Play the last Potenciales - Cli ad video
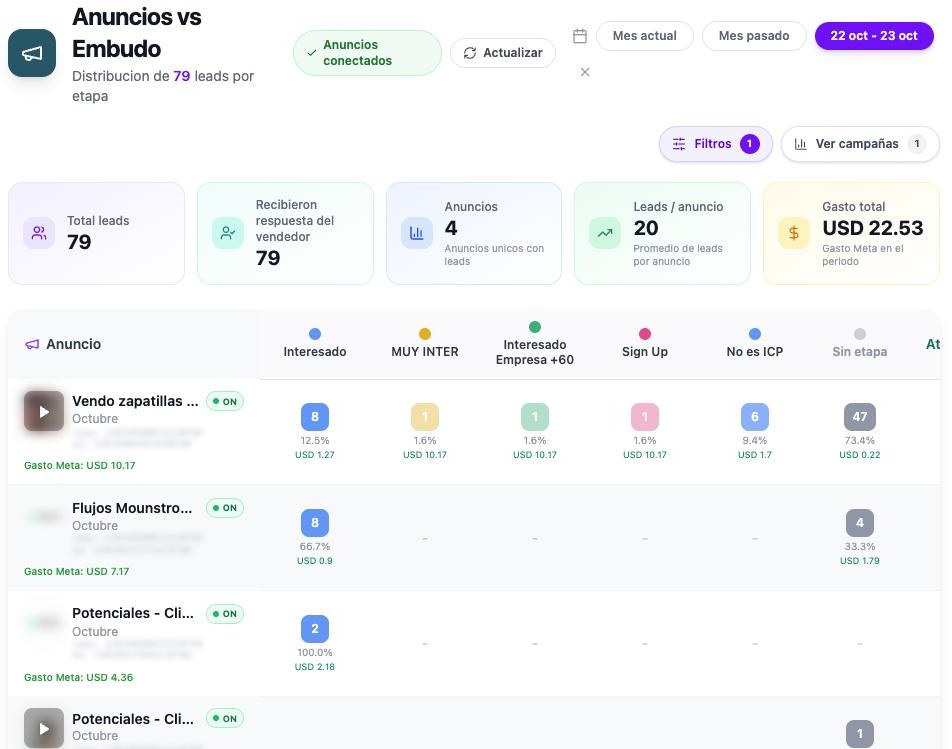The image size is (952, 749). click(44, 728)
